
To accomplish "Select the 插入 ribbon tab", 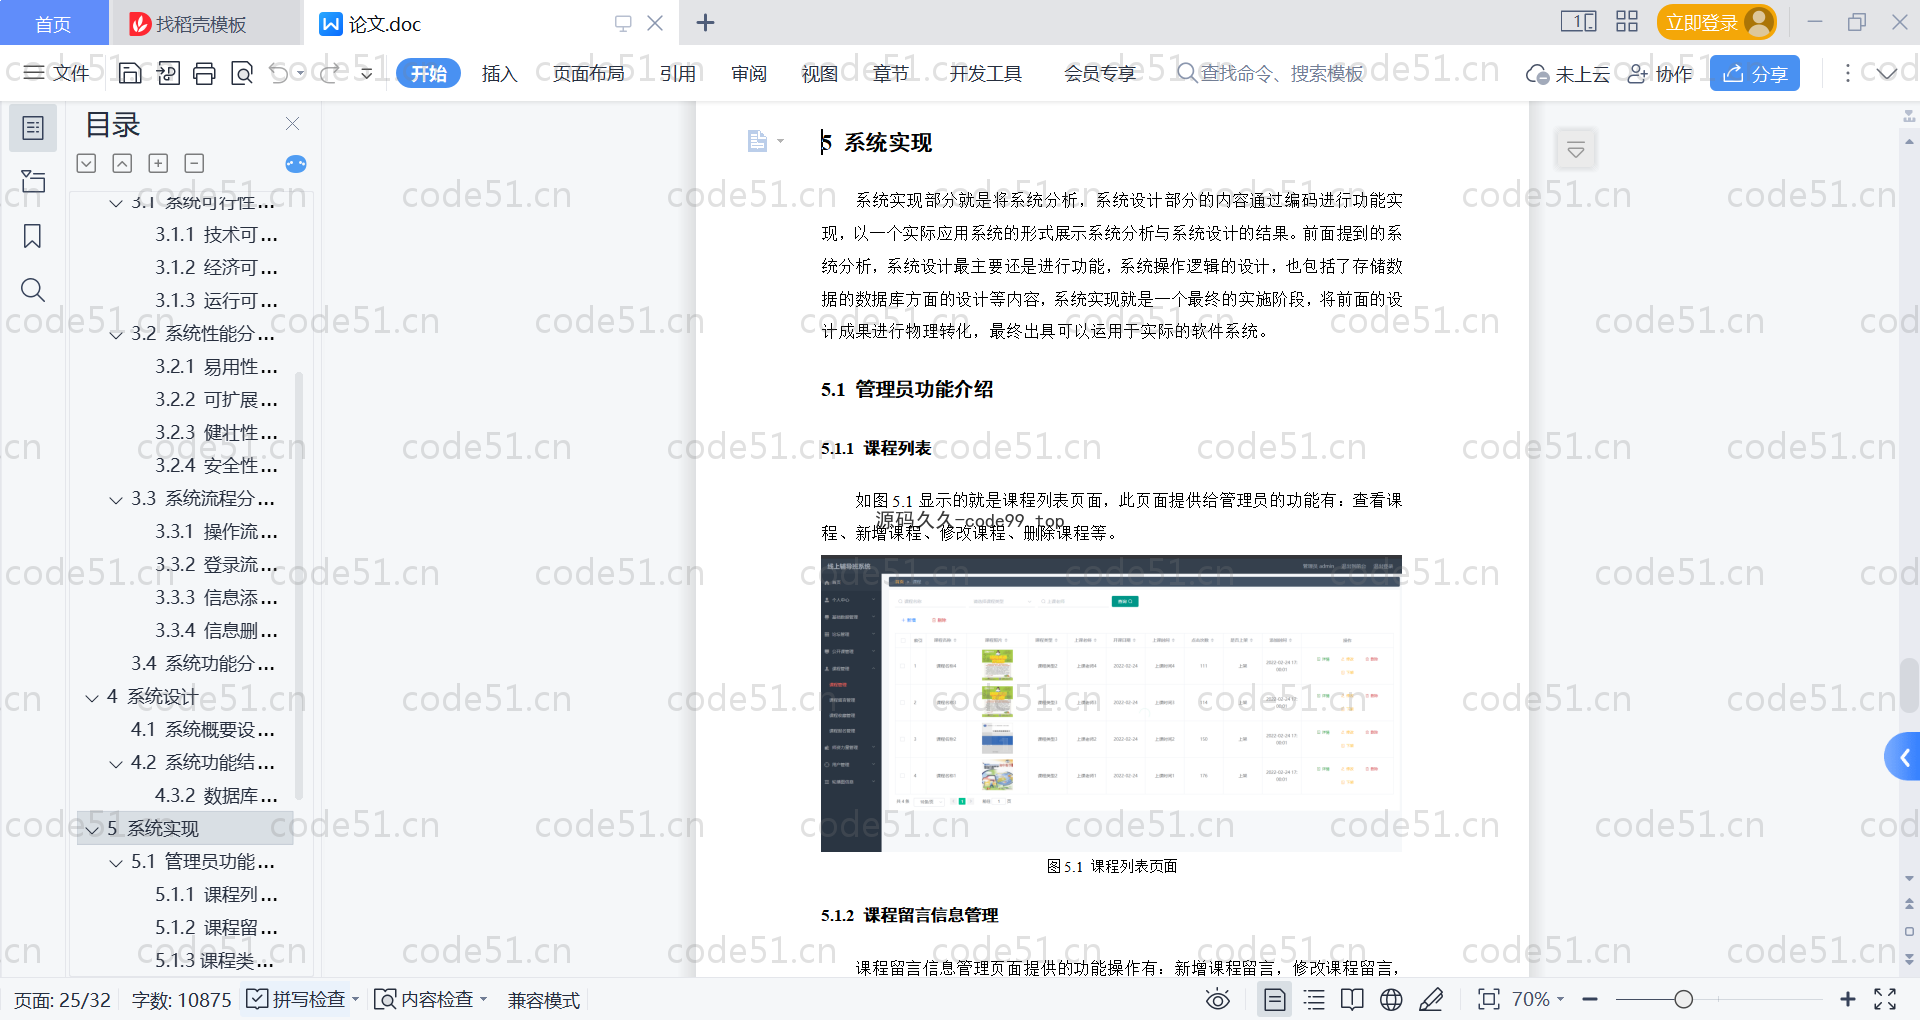I will pyautogui.click(x=499, y=73).
